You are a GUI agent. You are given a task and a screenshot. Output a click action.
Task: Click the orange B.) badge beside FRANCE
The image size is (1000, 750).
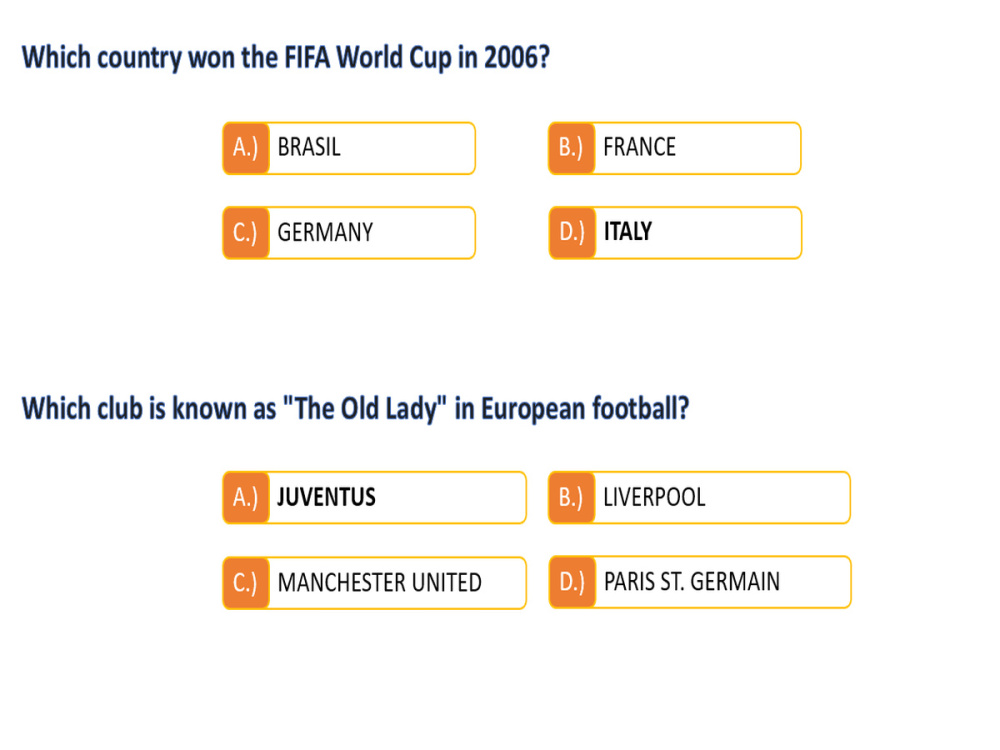pyautogui.click(x=571, y=148)
